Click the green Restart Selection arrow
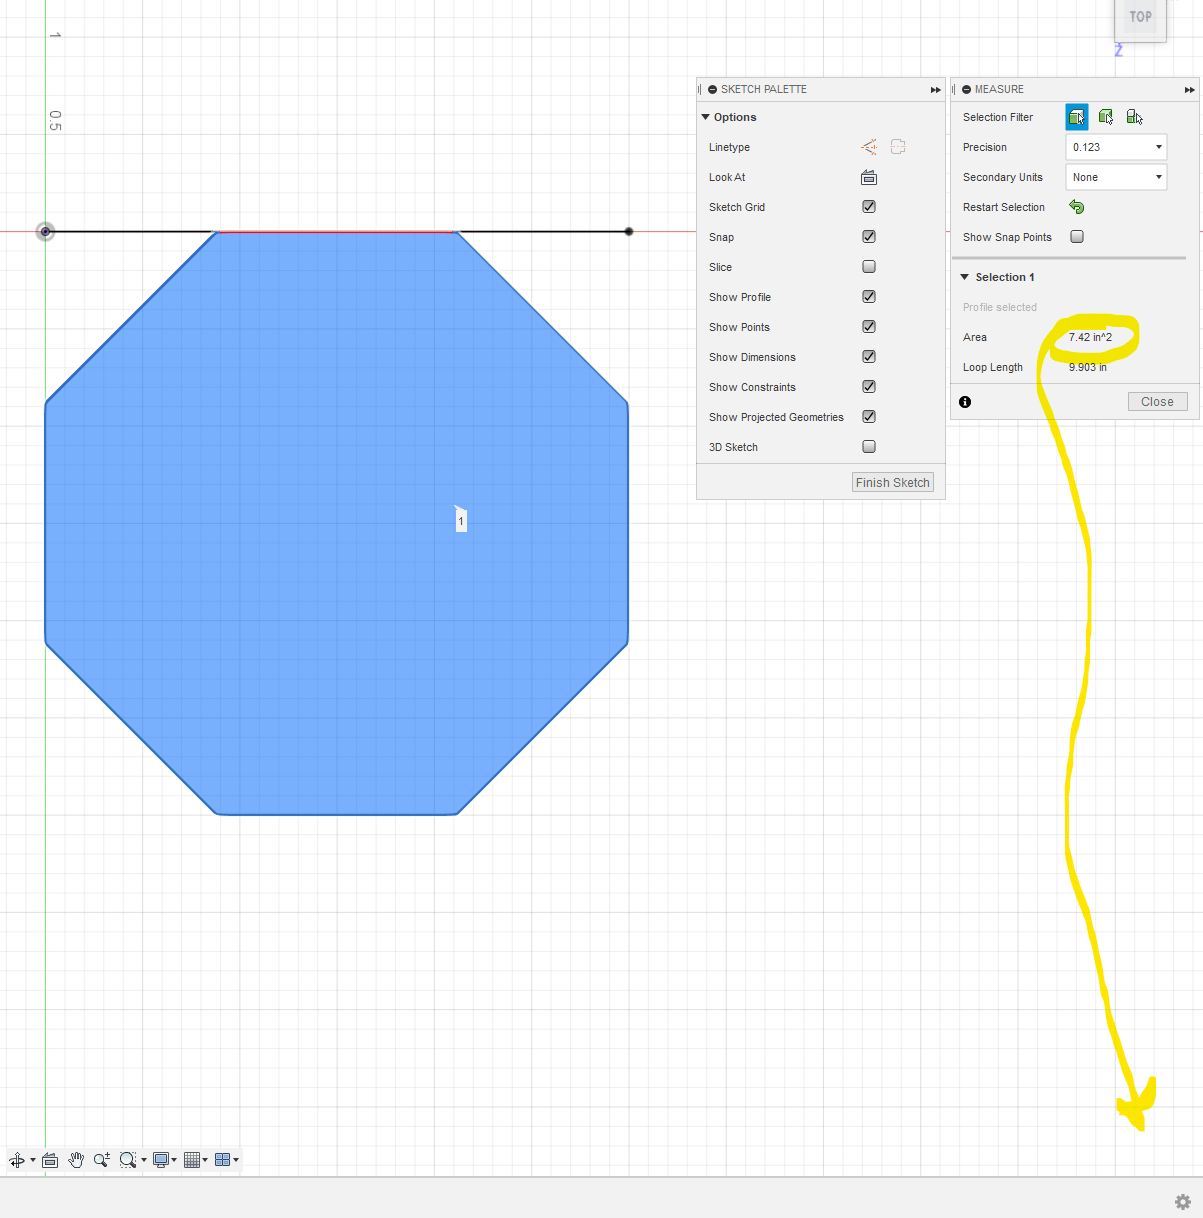The width and height of the screenshot is (1203, 1218). click(x=1077, y=207)
